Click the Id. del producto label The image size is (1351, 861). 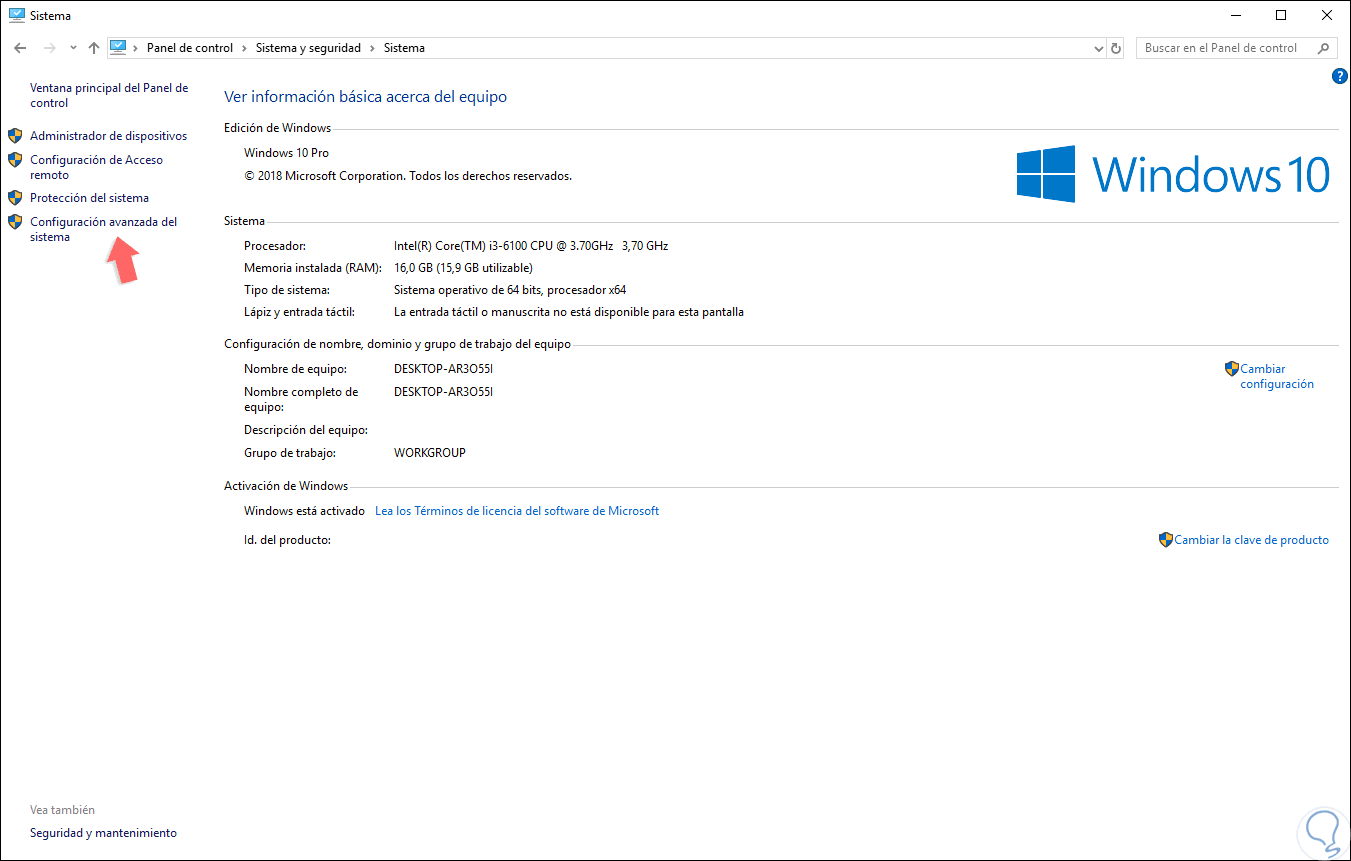point(287,540)
